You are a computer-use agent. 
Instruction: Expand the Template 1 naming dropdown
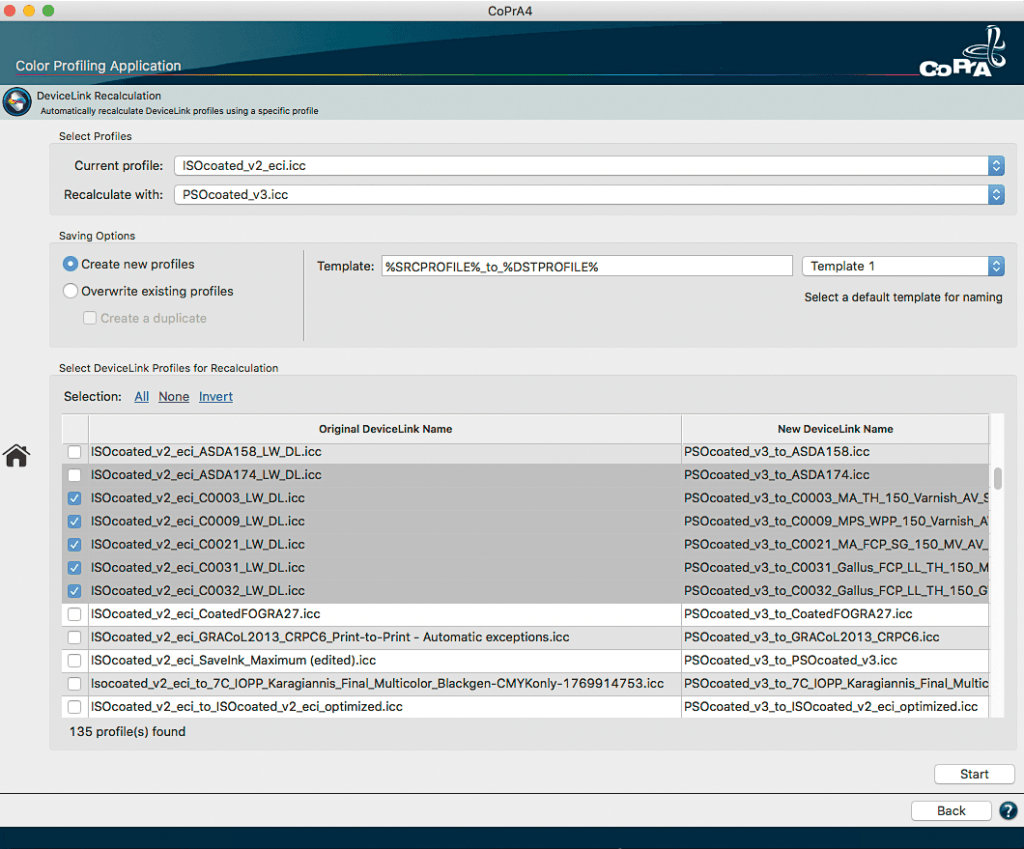902,266
